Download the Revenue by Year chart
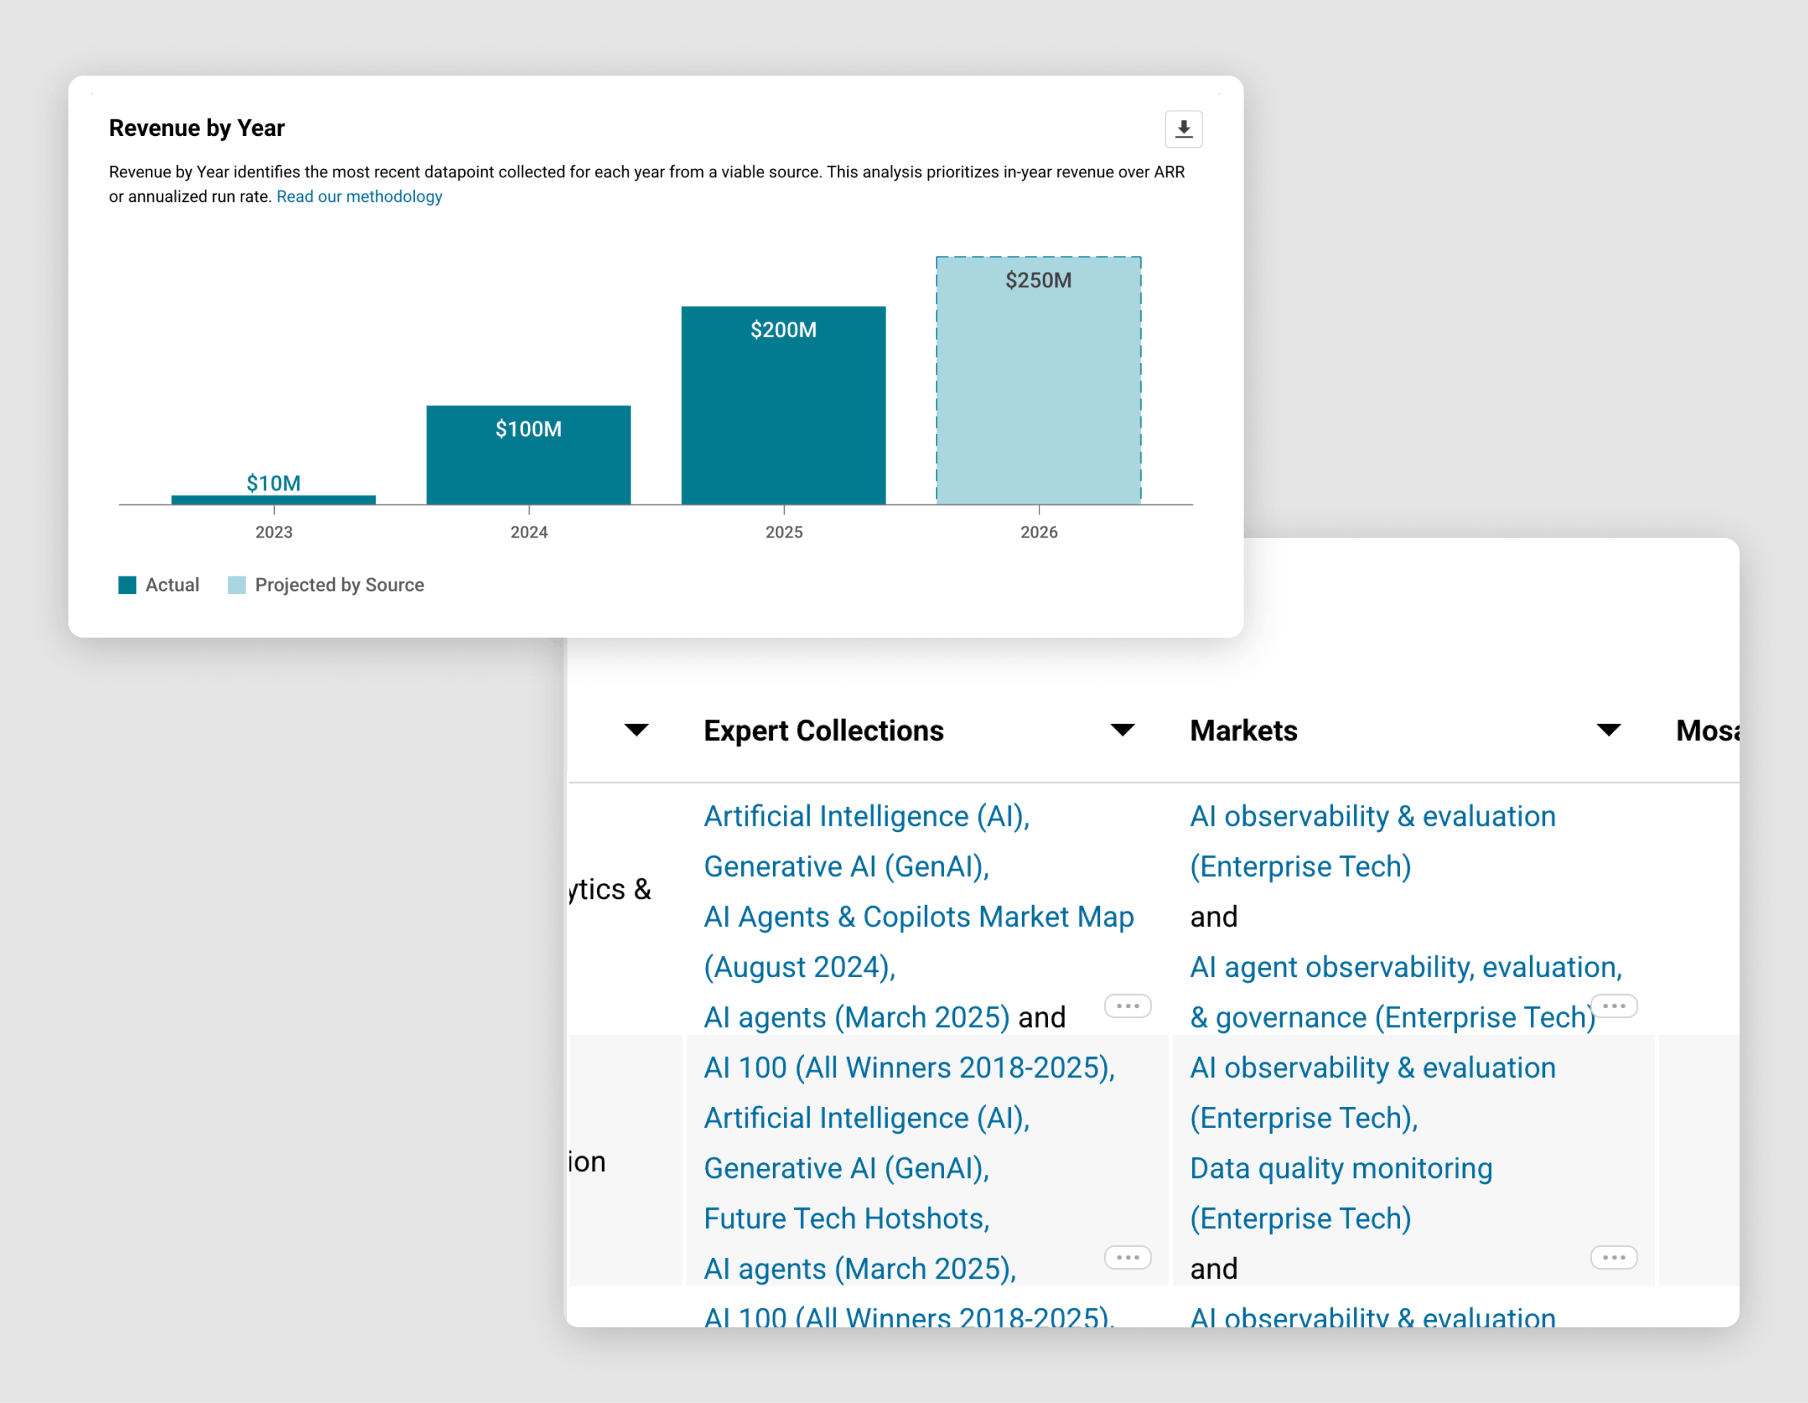 (1183, 129)
